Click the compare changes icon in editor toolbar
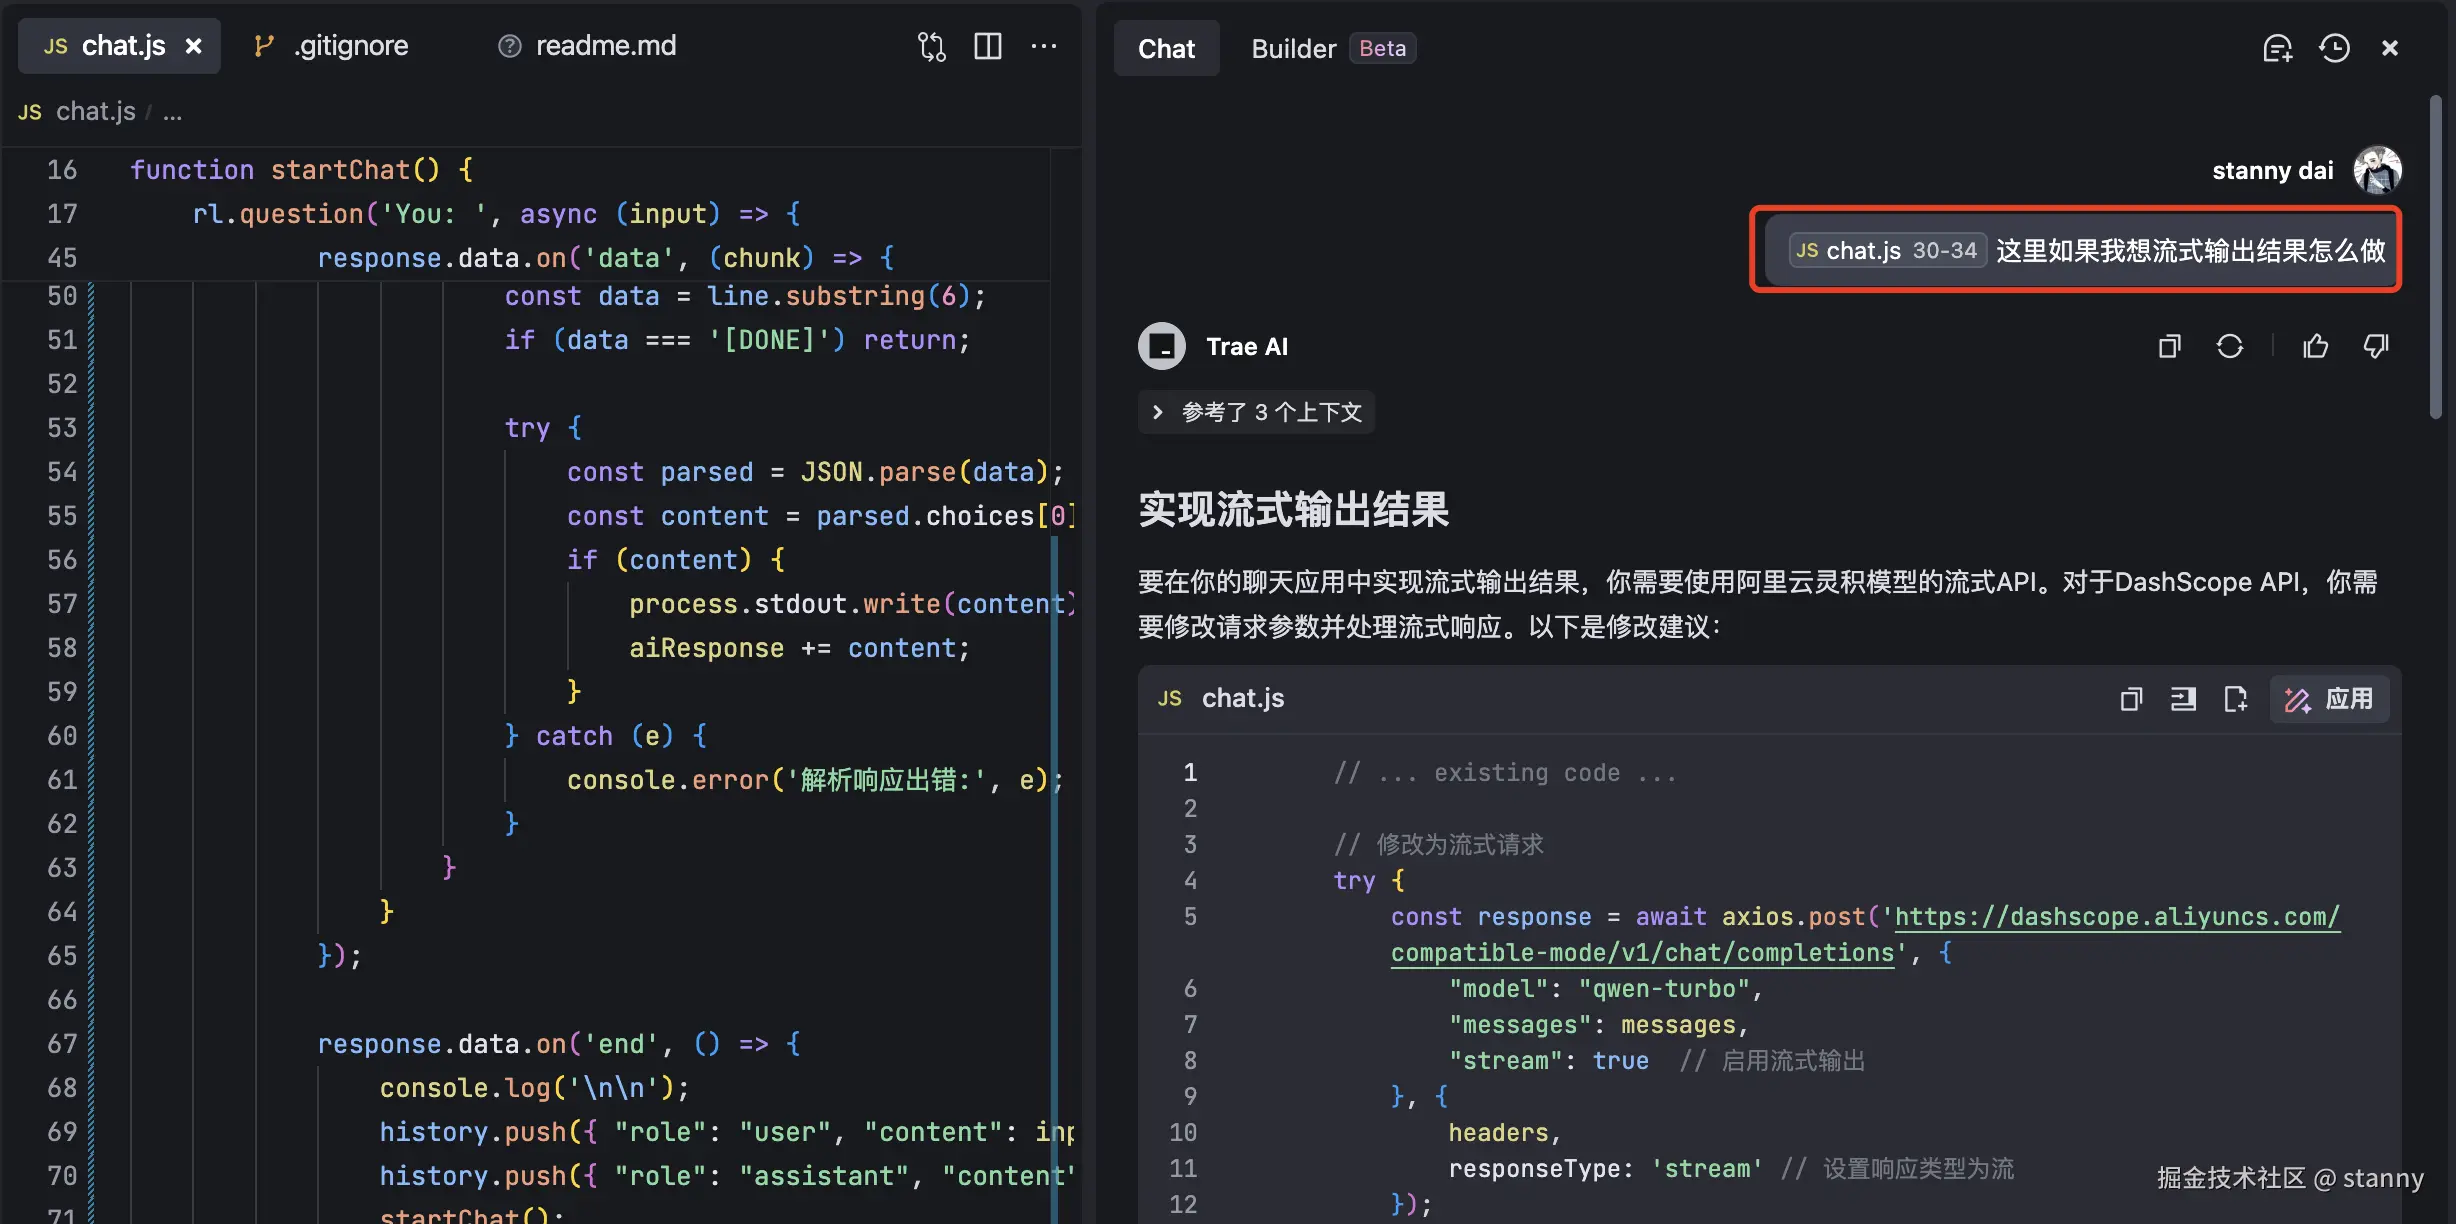Viewport: 2456px width, 1224px height. [931, 47]
